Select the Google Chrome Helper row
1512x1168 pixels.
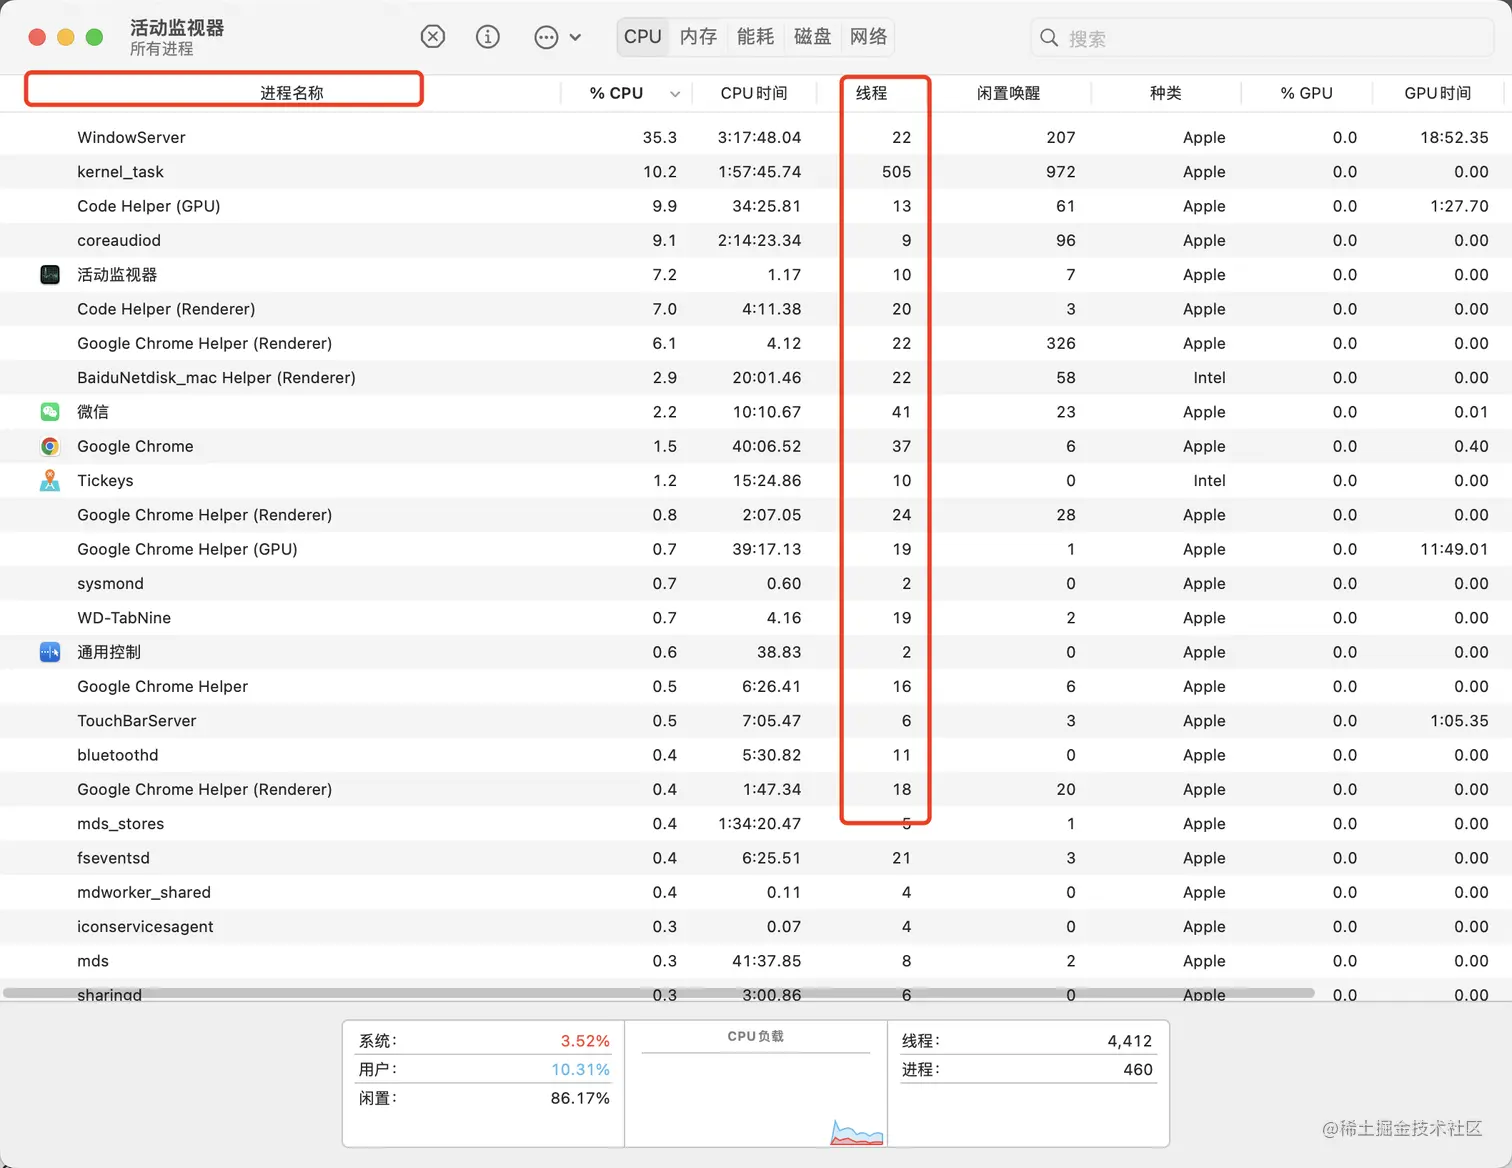click(756, 686)
